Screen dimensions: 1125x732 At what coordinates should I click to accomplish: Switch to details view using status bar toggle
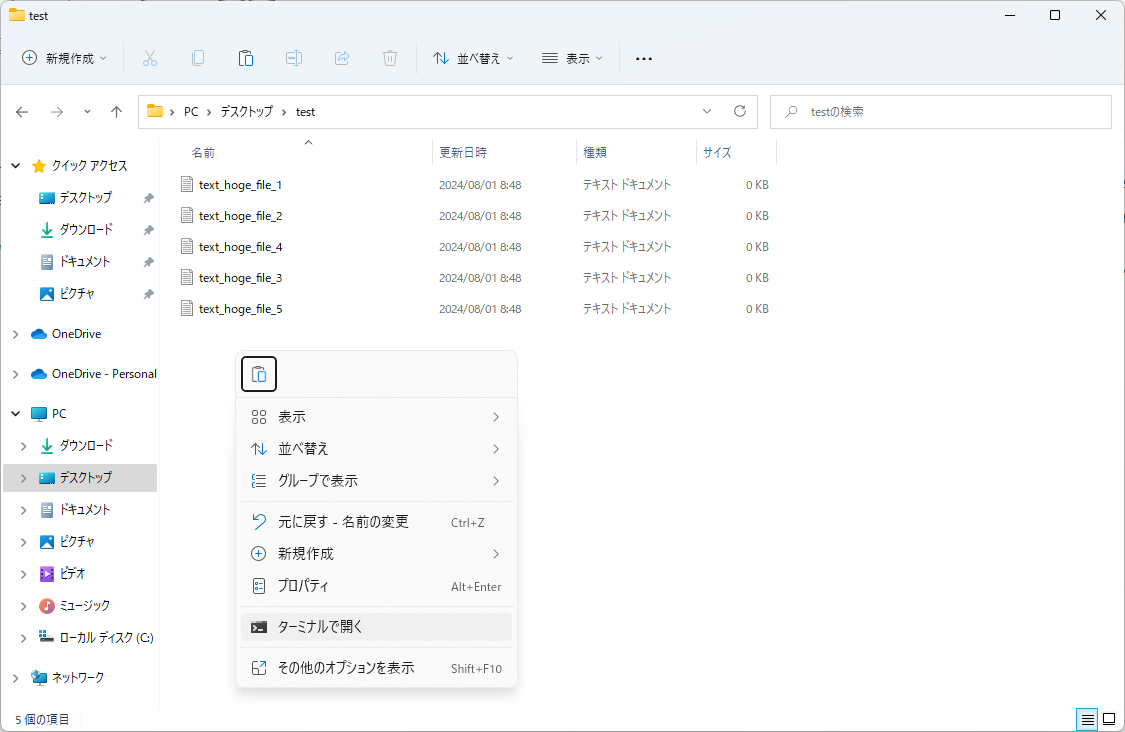(x=1087, y=719)
